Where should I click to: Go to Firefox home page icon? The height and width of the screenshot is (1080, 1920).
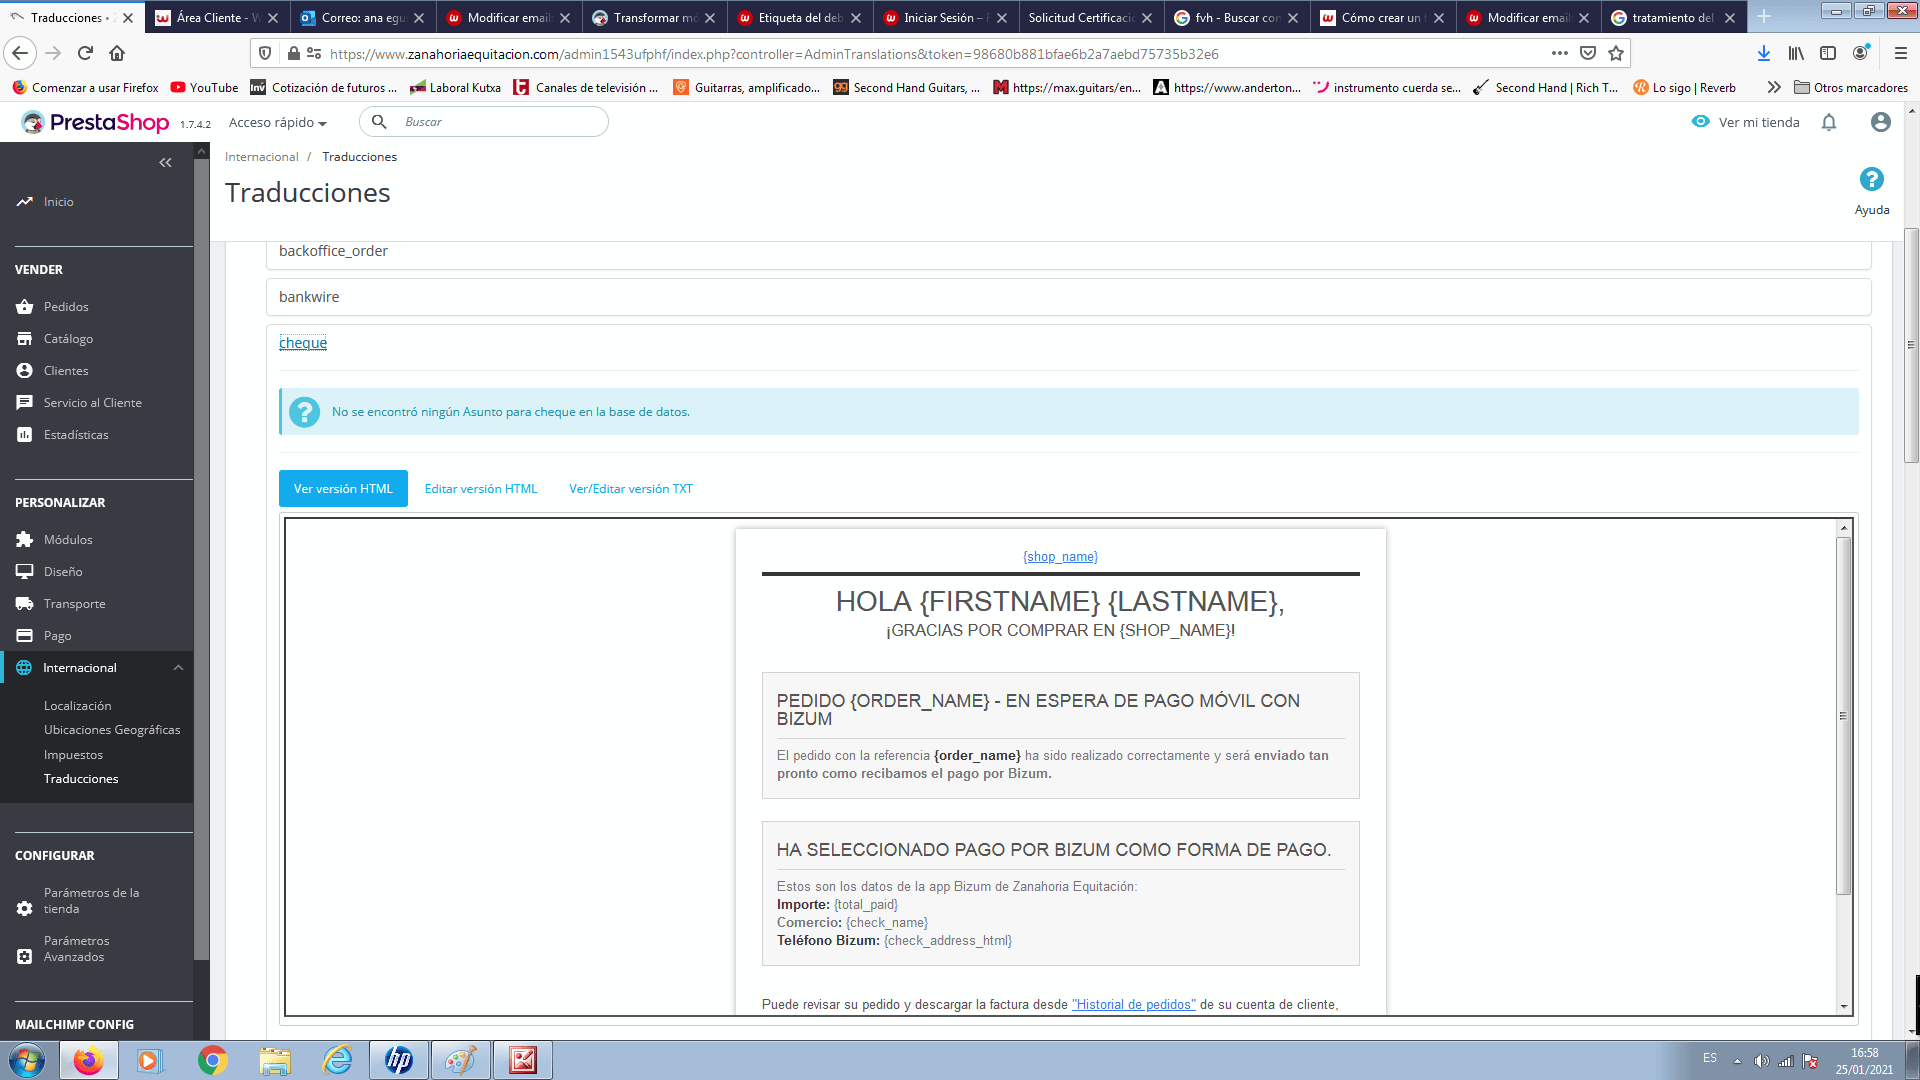117,53
